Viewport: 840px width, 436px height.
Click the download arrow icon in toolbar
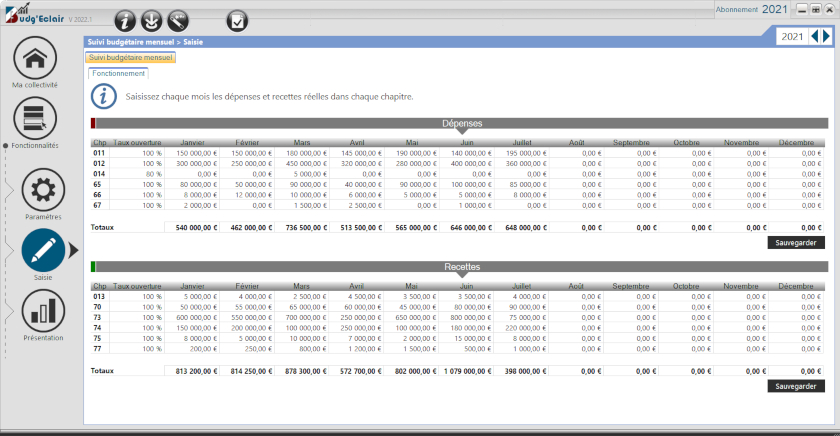click(151, 20)
